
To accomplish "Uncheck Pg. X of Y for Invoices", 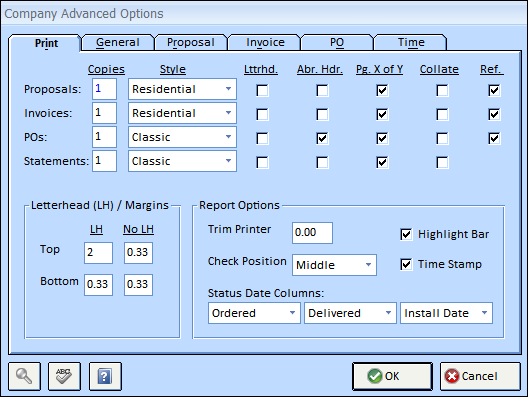I will coord(382,114).
